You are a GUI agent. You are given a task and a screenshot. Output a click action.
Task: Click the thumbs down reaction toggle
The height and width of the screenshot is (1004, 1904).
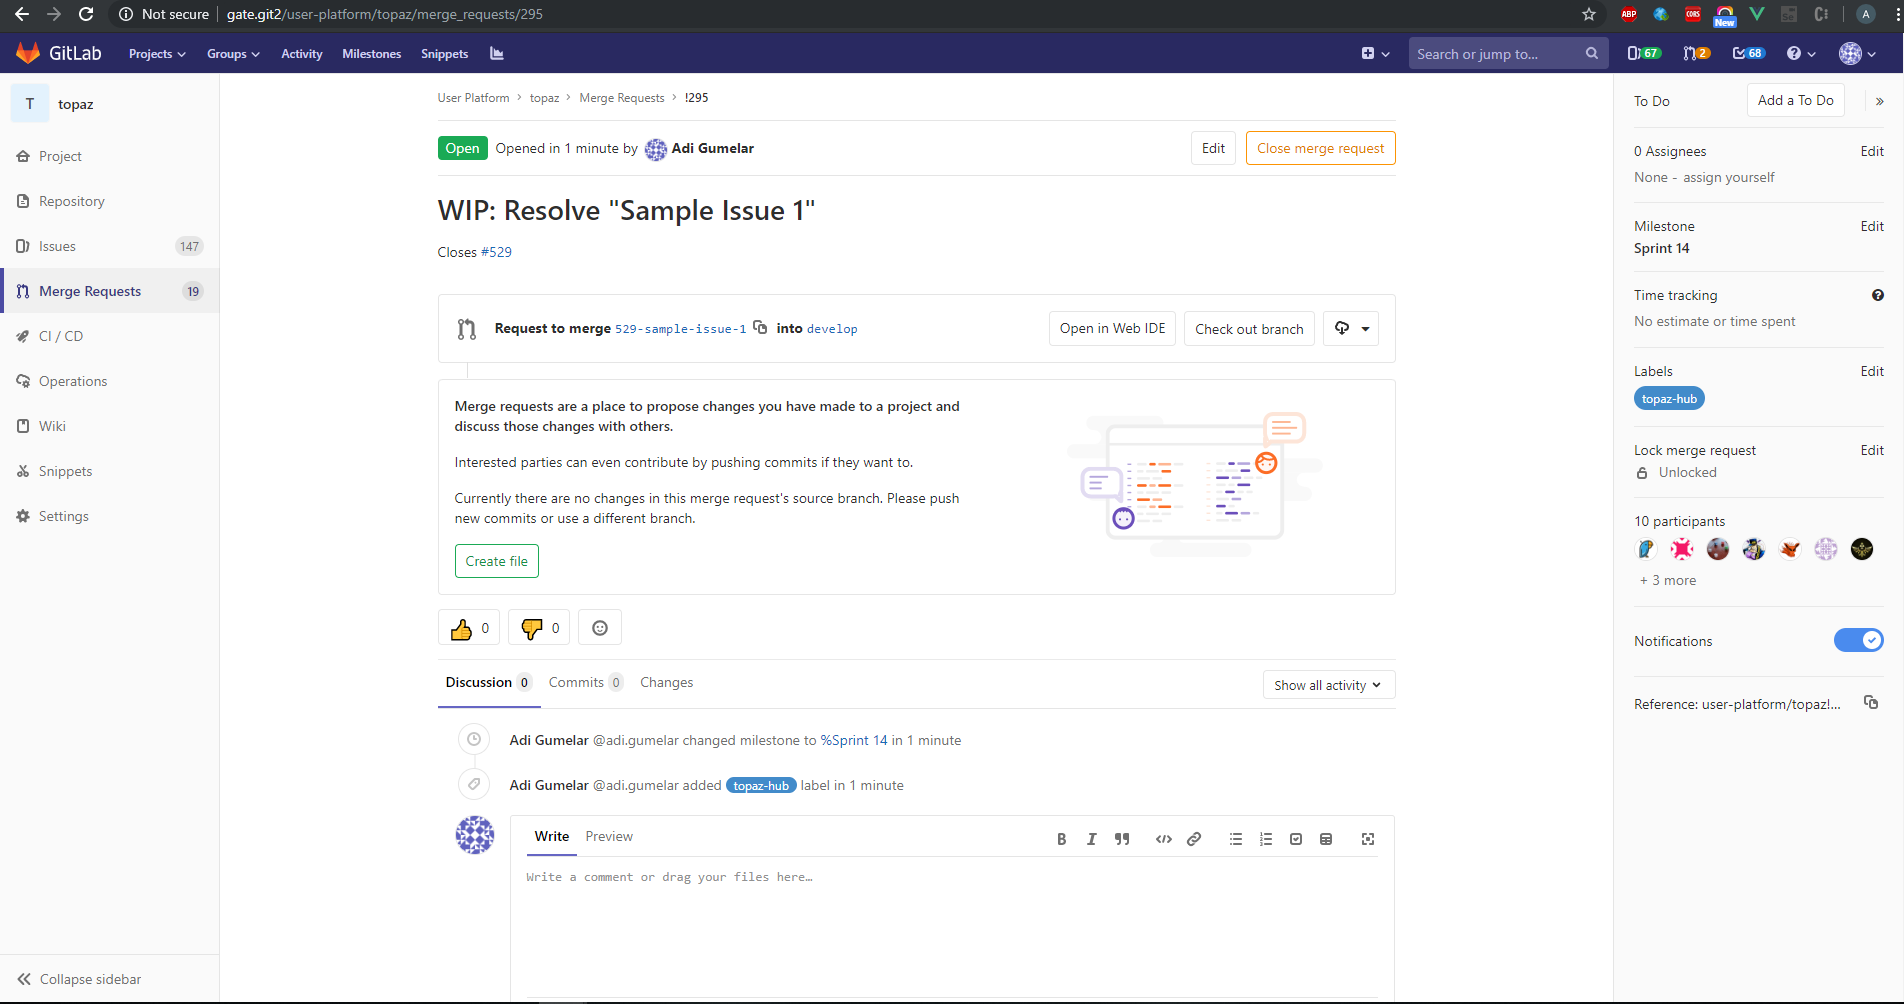click(x=539, y=628)
